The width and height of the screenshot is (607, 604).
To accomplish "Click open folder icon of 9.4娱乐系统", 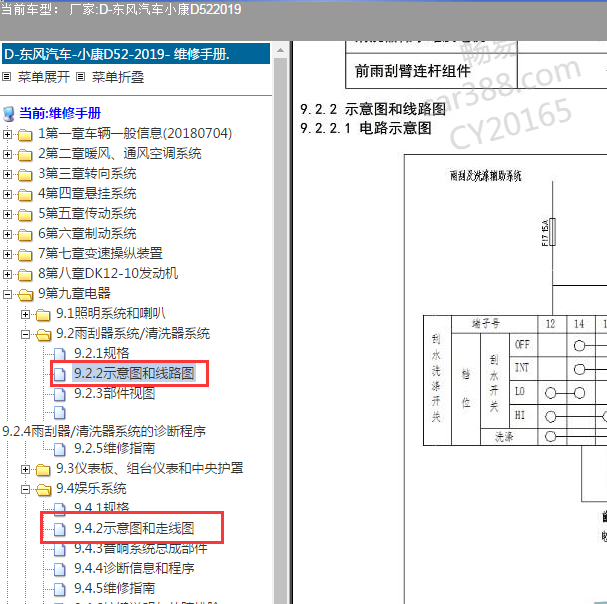I will (x=43, y=490).
